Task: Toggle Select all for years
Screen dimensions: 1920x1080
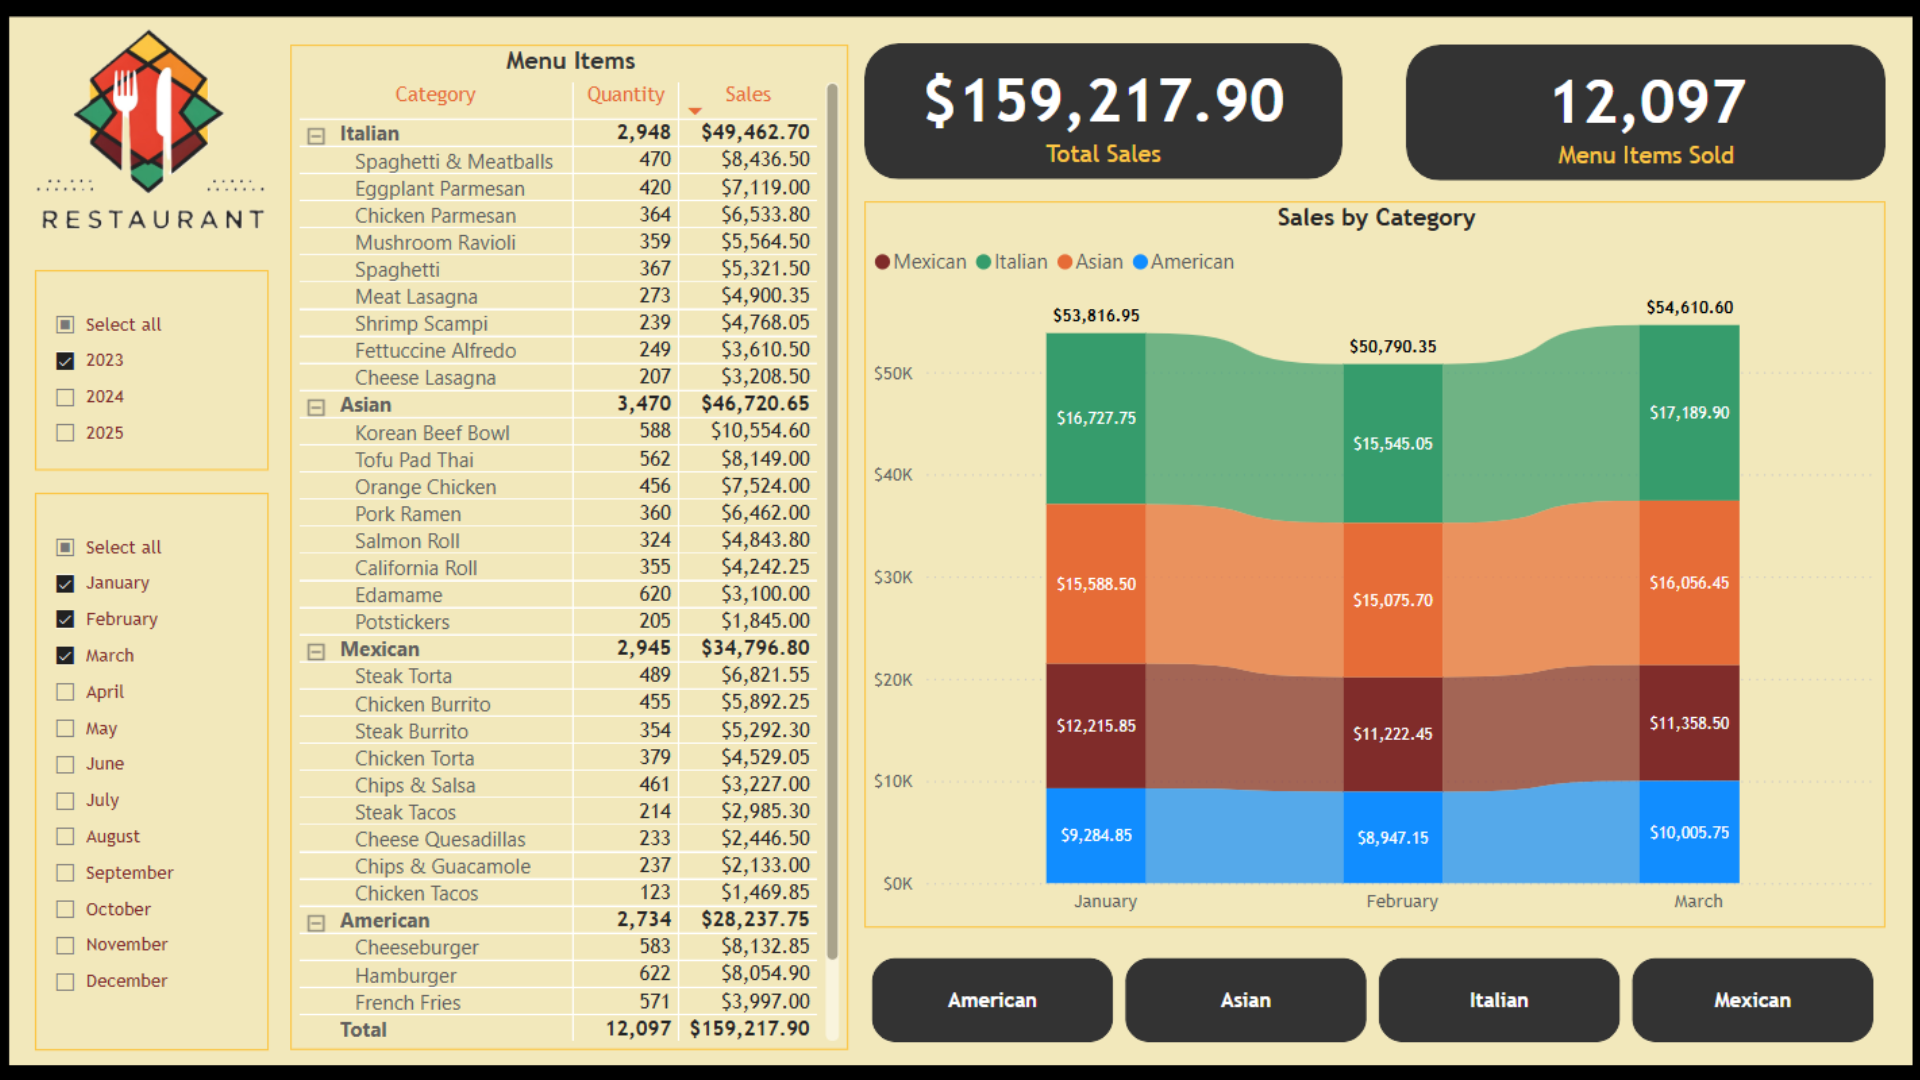Action: (x=66, y=324)
